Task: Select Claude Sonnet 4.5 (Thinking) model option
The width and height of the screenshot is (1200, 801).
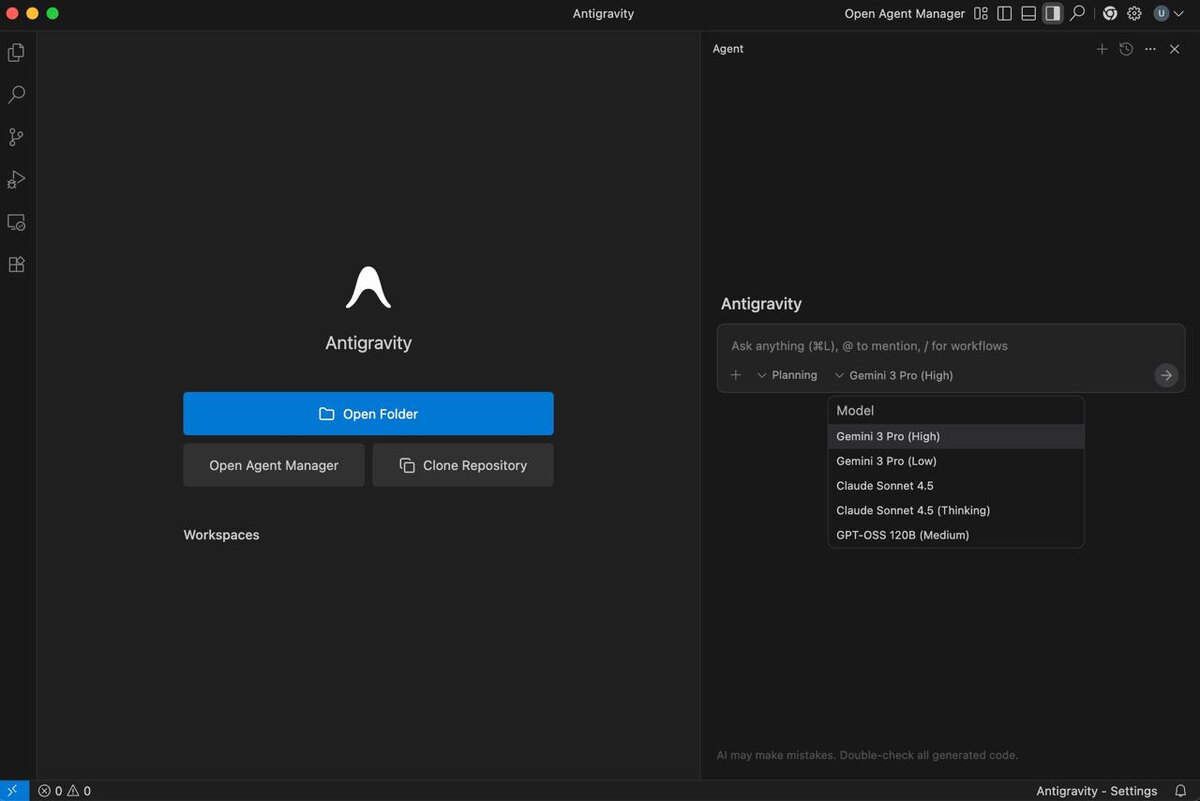Action: click(956, 510)
